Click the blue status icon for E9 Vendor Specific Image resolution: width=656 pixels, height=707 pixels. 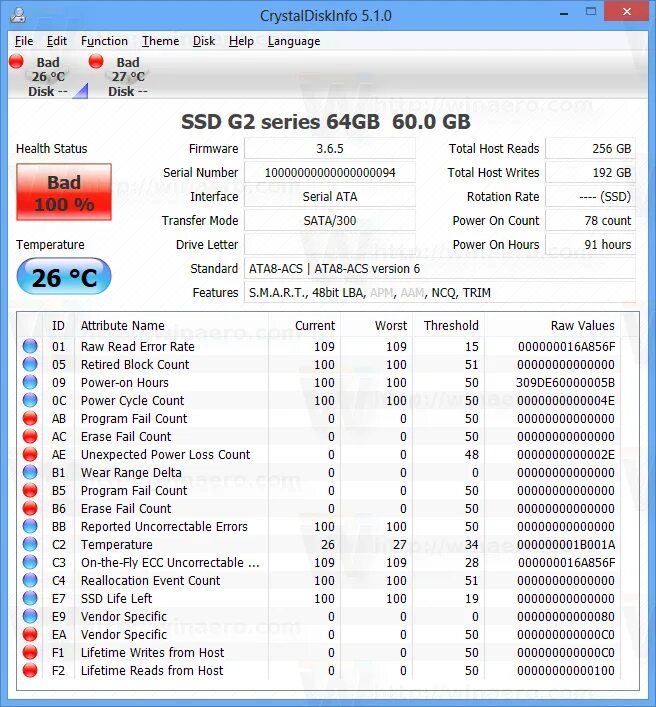coord(30,616)
